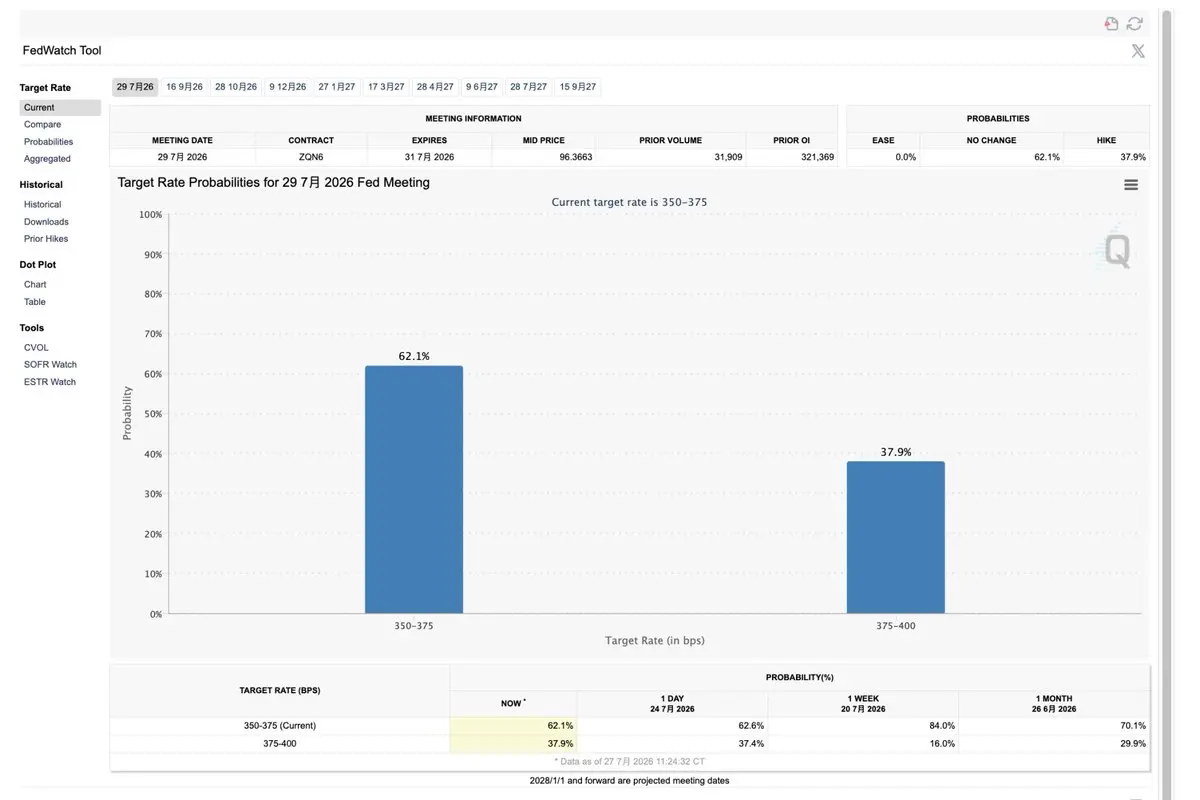This screenshot has width=1200, height=800.
Task: Click the 375-400 blue probability bar
Action: [896, 538]
